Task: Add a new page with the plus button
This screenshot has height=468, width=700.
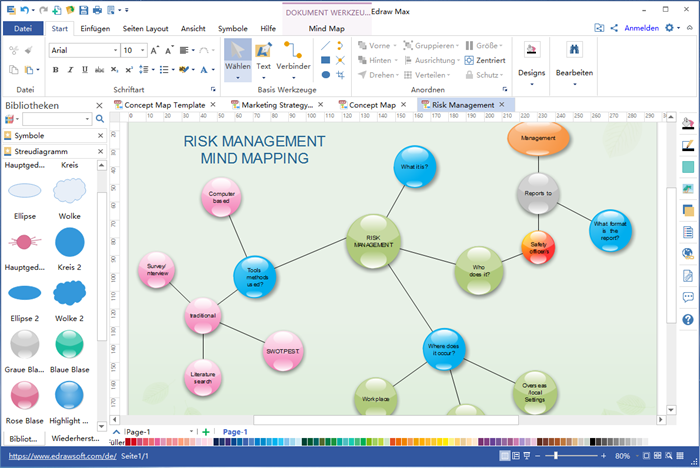Action: coord(206,432)
